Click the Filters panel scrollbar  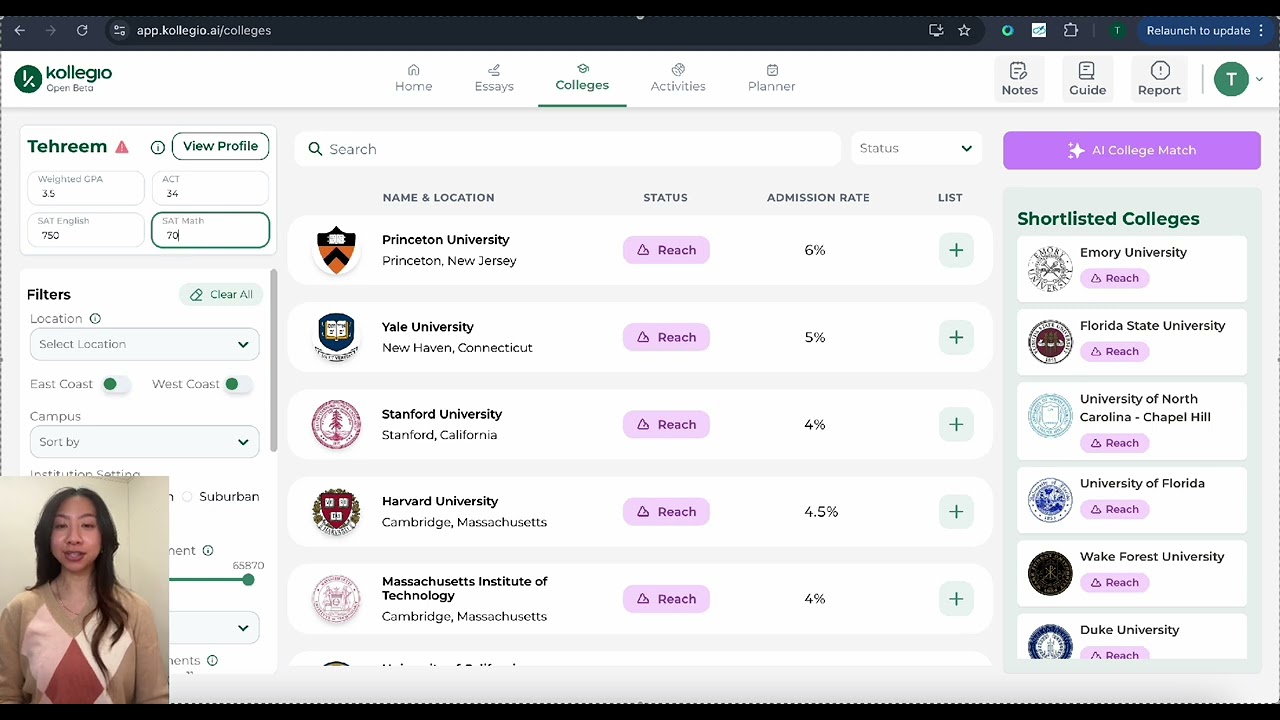pos(273,360)
